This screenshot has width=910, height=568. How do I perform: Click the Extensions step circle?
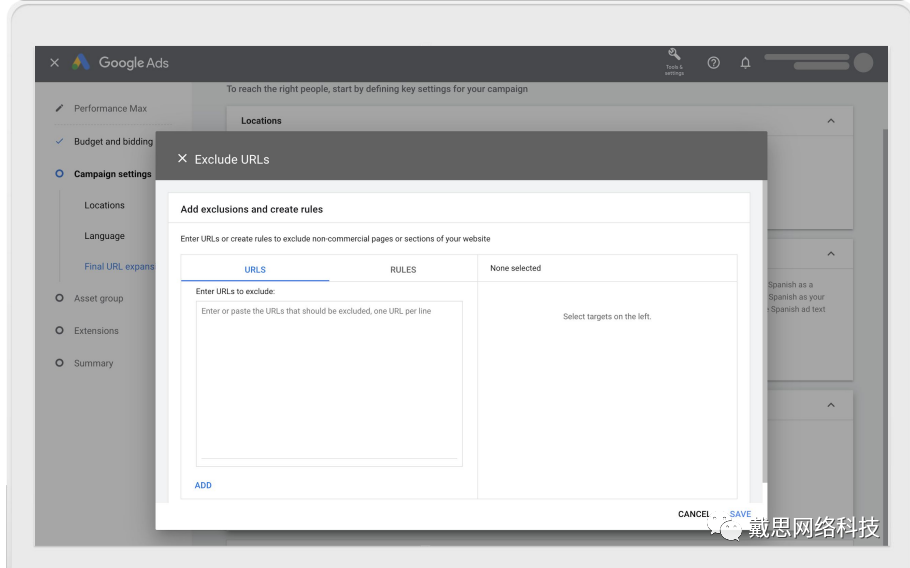pos(59,330)
